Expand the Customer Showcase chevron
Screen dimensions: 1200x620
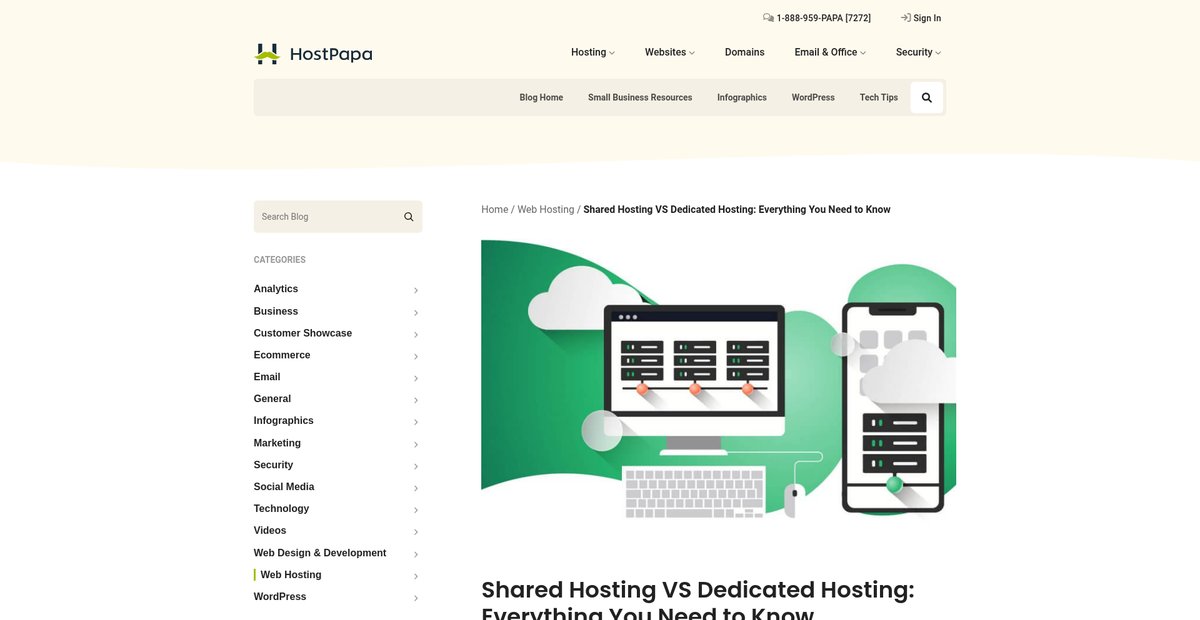pos(416,334)
